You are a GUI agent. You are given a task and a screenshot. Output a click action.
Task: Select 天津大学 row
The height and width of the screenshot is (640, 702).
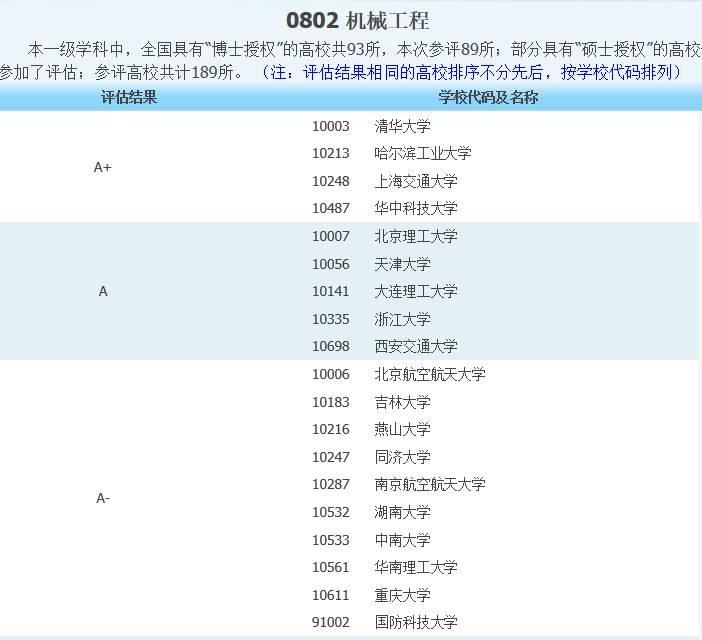402,264
